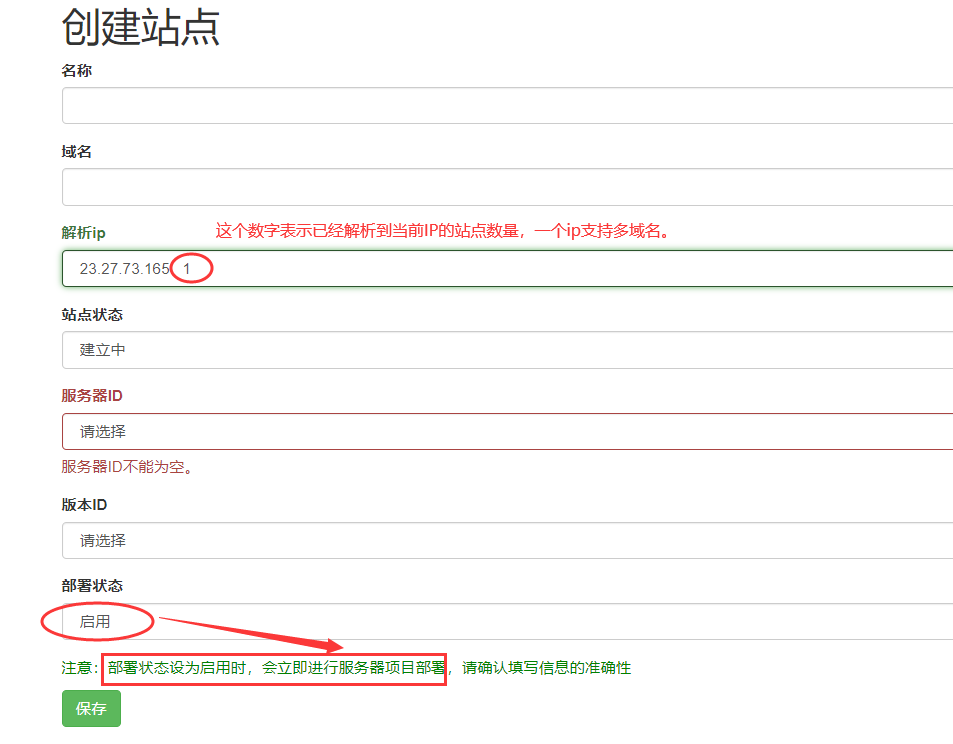Click the 名称 field label
The image size is (953, 744).
pos(77,71)
